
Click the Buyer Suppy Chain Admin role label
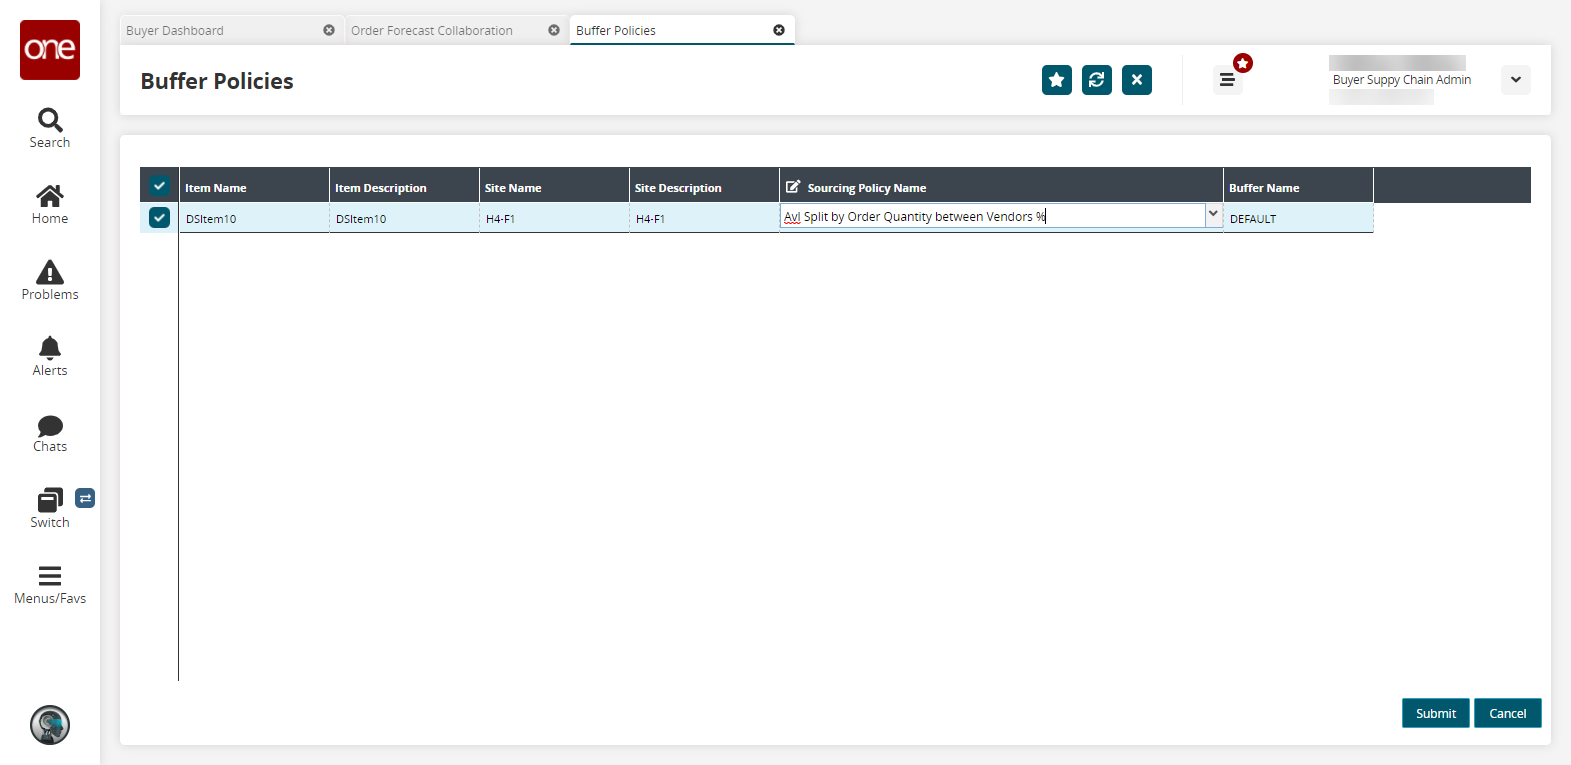click(x=1402, y=80)
